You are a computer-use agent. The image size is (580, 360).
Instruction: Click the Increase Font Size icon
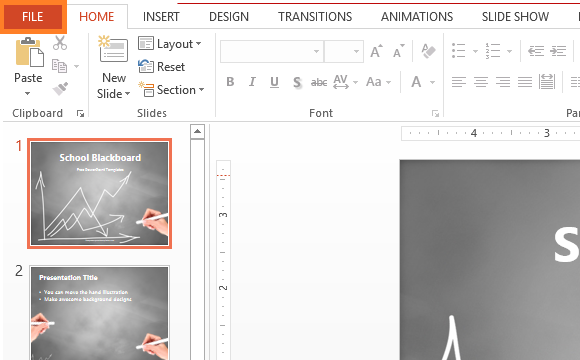tap(377, 51)
